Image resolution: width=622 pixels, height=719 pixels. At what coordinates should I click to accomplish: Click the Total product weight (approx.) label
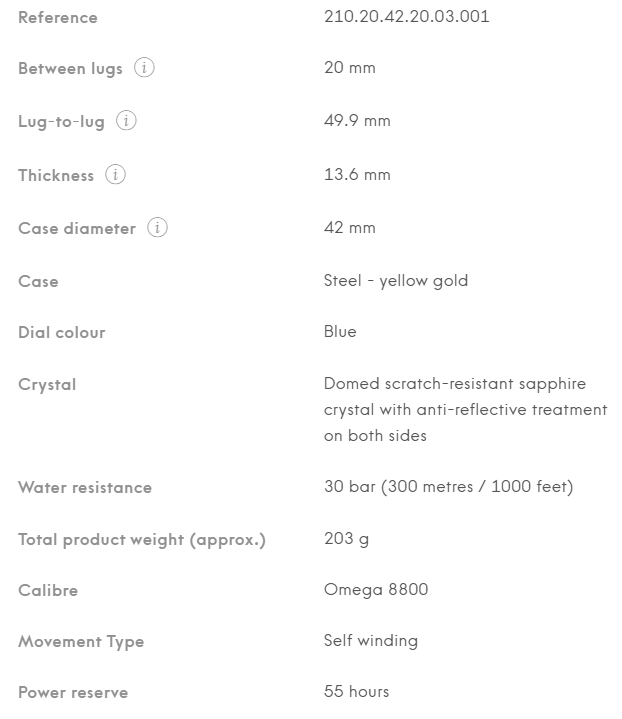142,540
